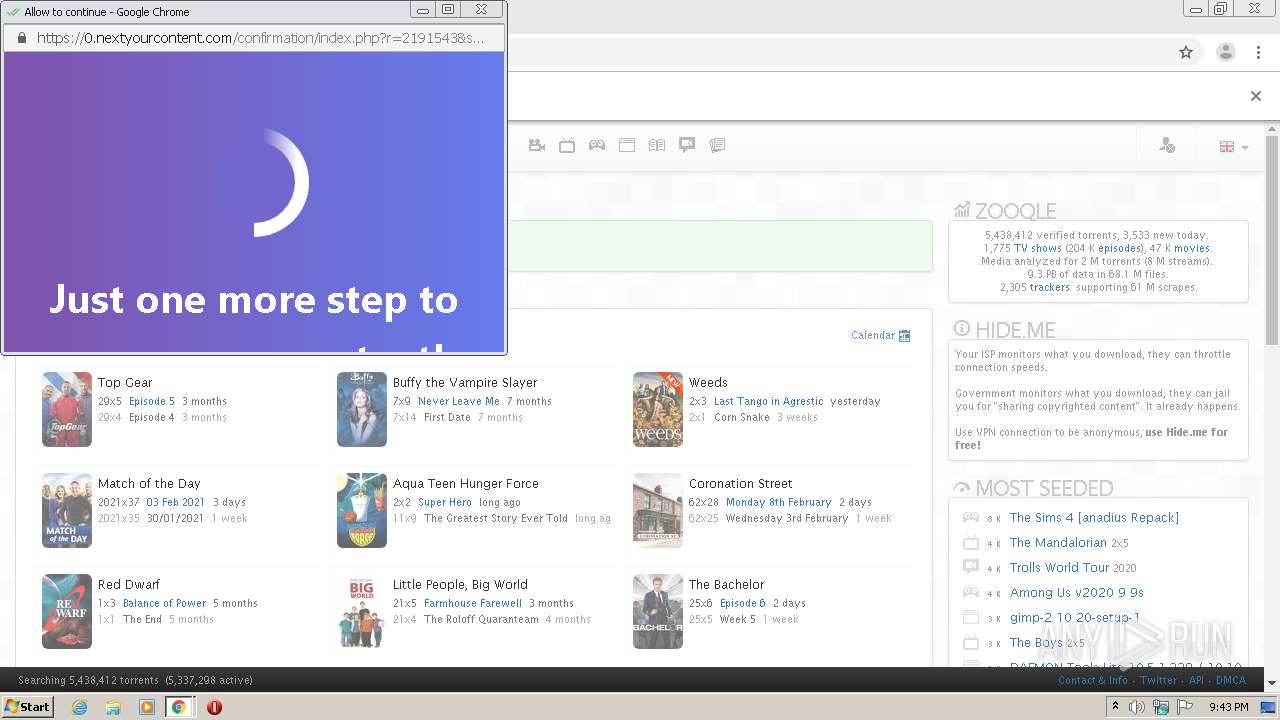Click the page scrollbar down arrow
Image resolution: width=1280 pixels, height=720 pixels.
click(1272, 683)
